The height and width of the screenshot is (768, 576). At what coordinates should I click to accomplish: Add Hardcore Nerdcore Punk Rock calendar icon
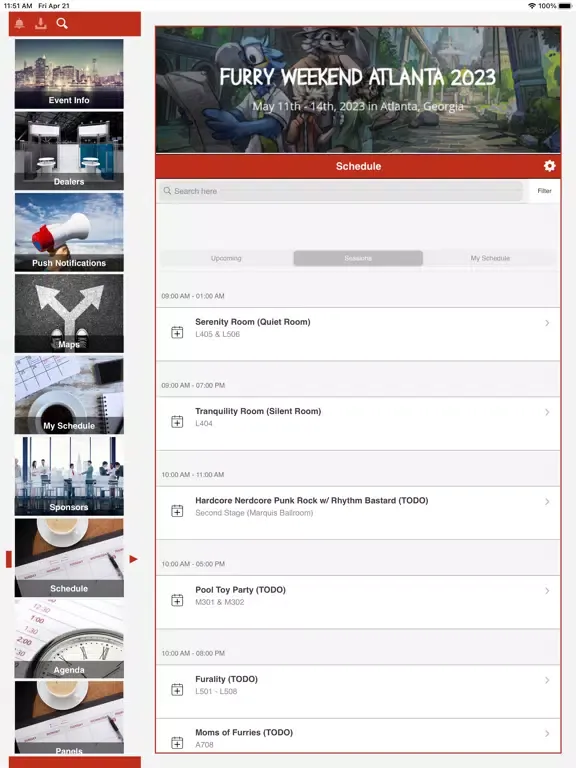click(x=177, y=511)
